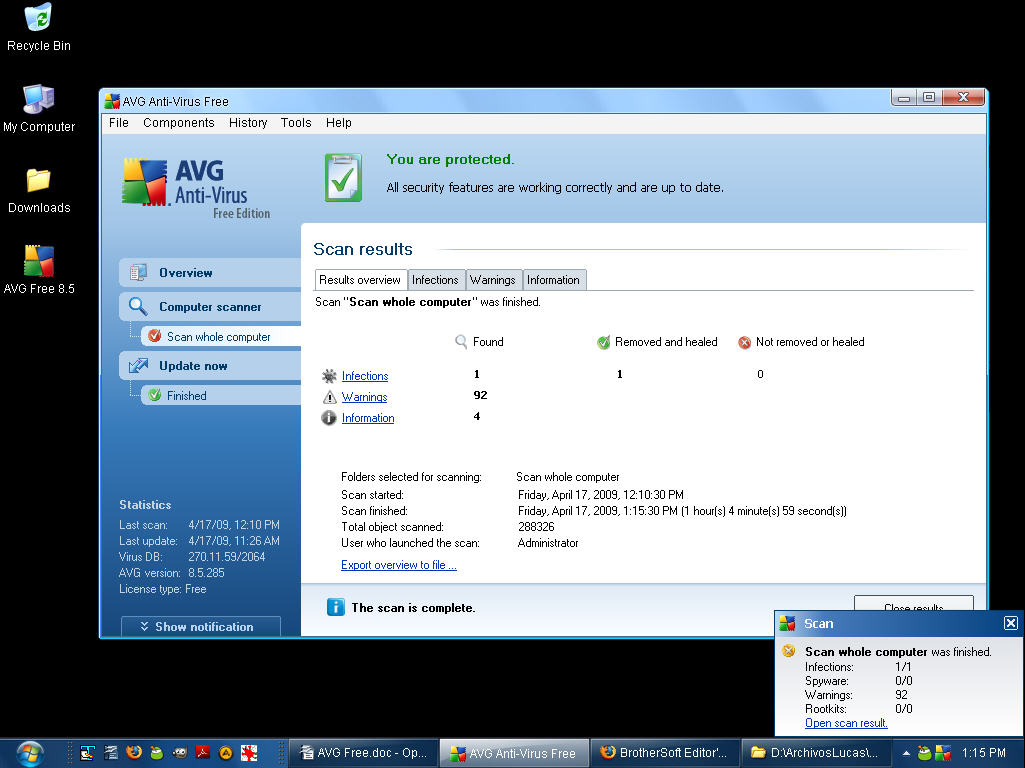Image resolution: width=1025 pixels, height=768 pixels.
Task: Switch to the Warnings tab
Action: (x=493, y=280)
